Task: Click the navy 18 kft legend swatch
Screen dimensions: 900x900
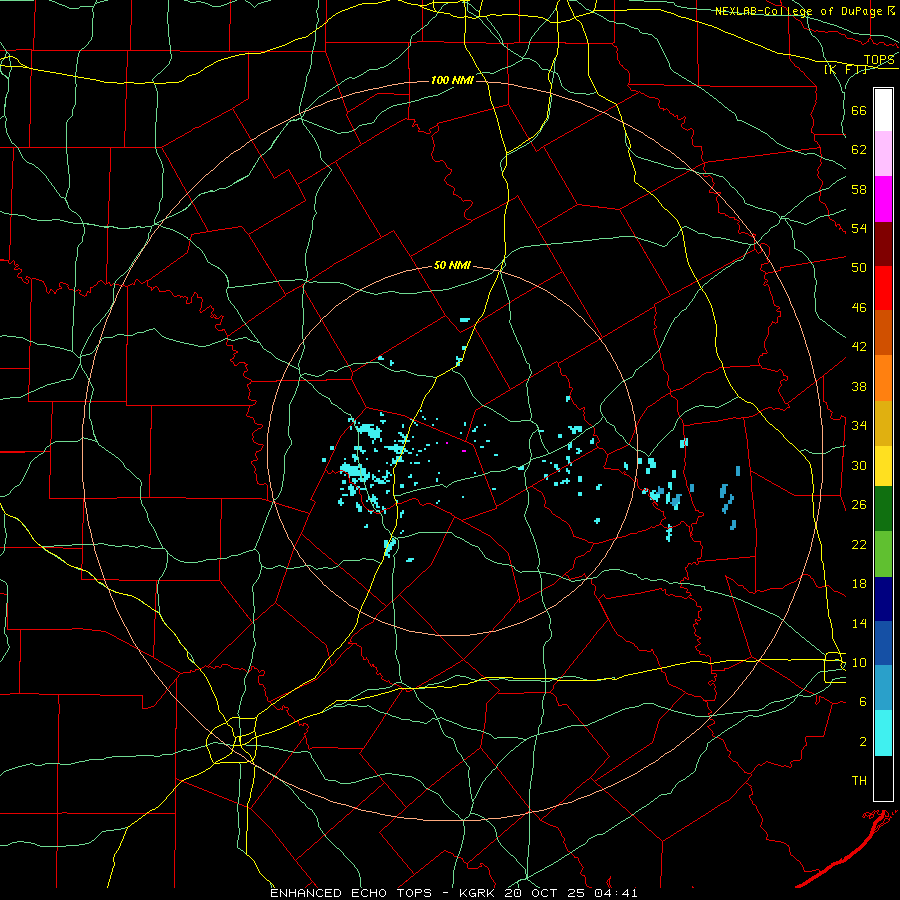Action: [883, 599]
